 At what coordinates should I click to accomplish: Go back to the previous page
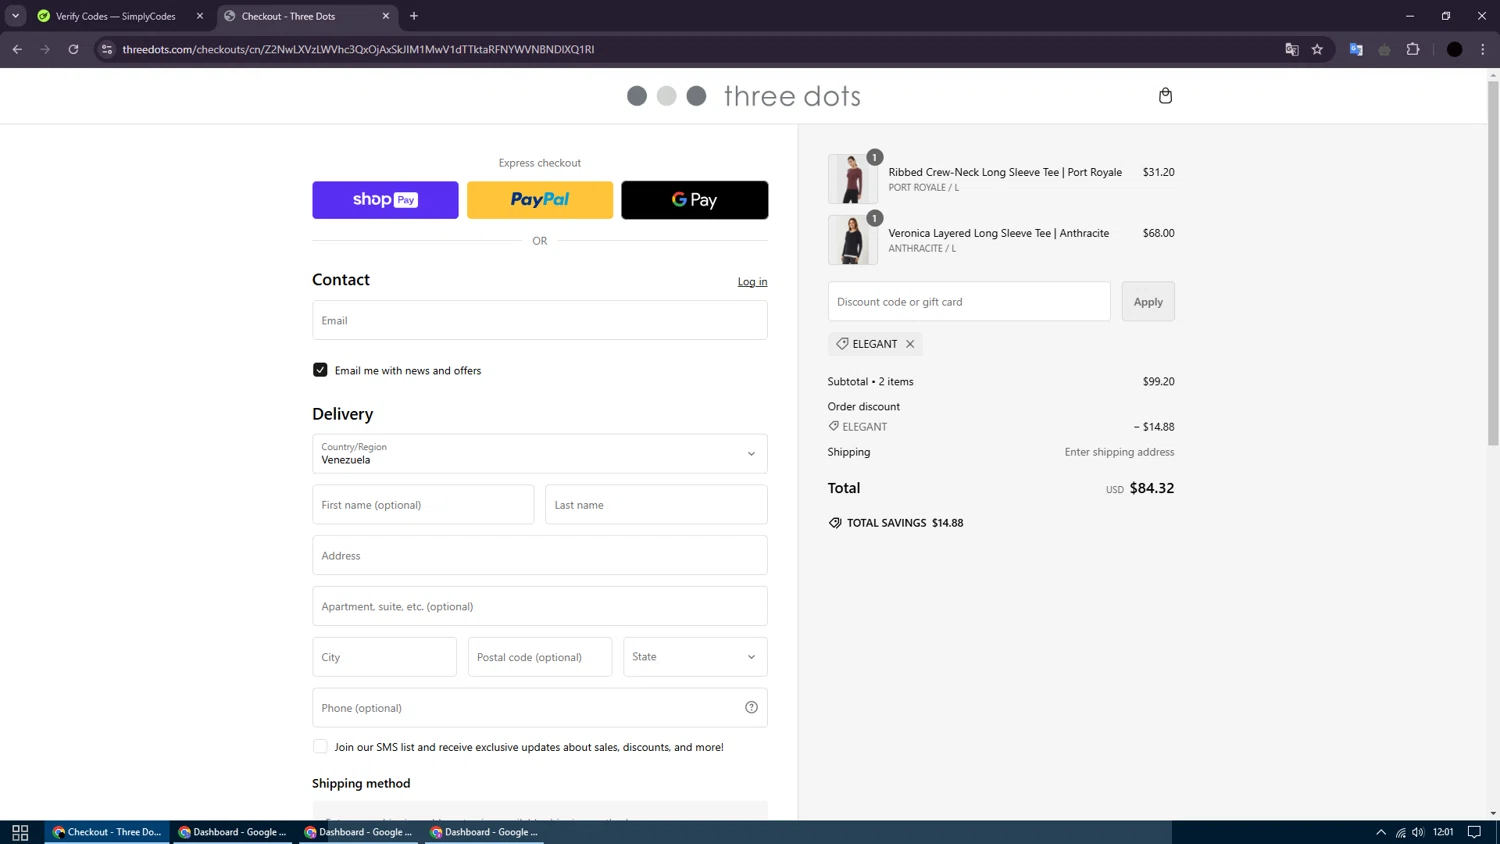(x=17, y=49)
